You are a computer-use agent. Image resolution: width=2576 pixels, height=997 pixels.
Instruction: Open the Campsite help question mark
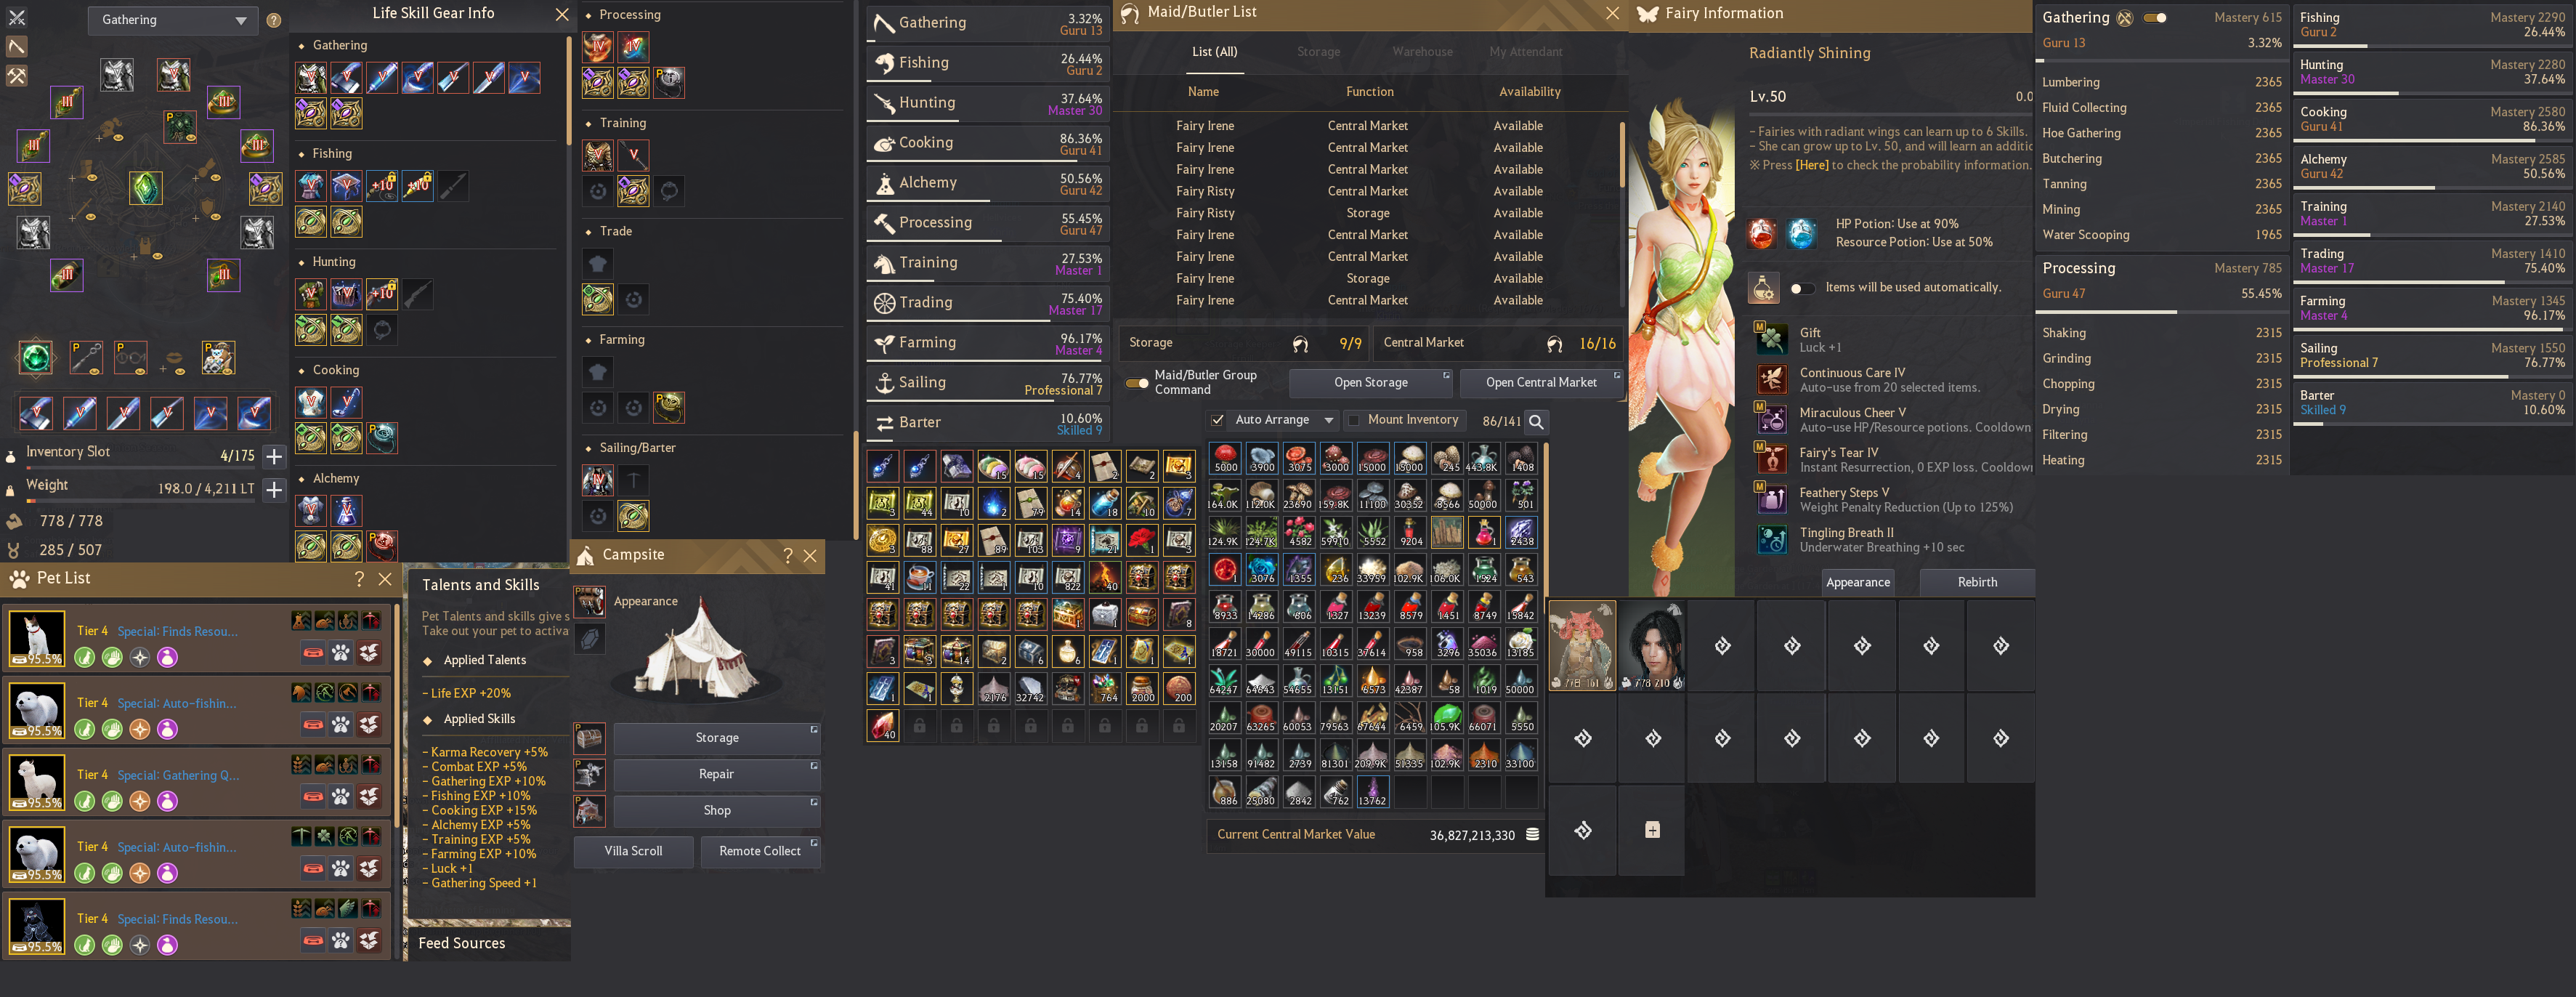[787, 555]
